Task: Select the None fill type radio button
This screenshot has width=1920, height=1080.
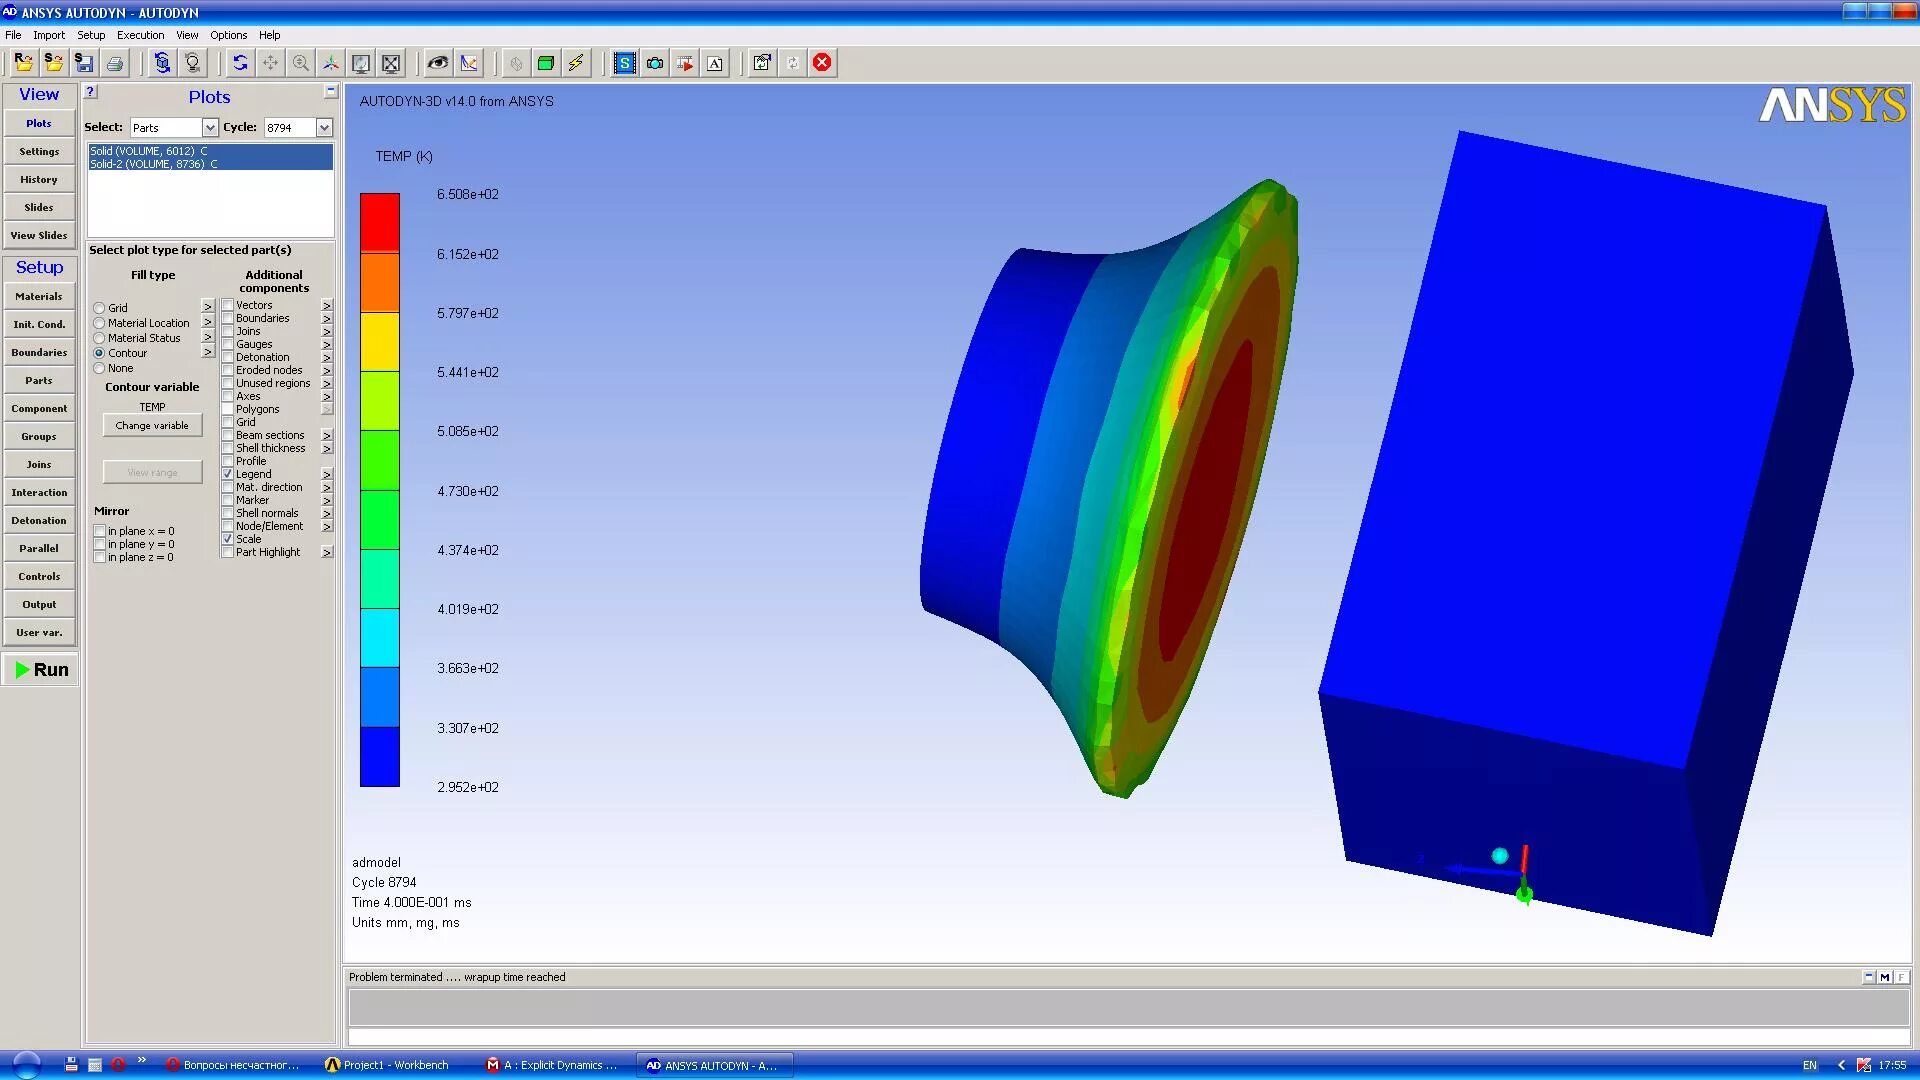Action: pos(99,368)
